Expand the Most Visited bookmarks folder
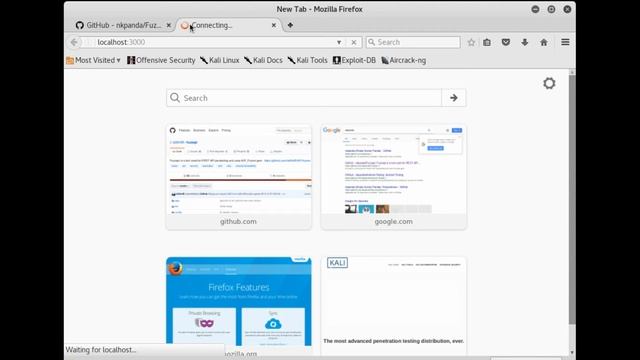The image size is (640, 360). [x=93, y=60]
